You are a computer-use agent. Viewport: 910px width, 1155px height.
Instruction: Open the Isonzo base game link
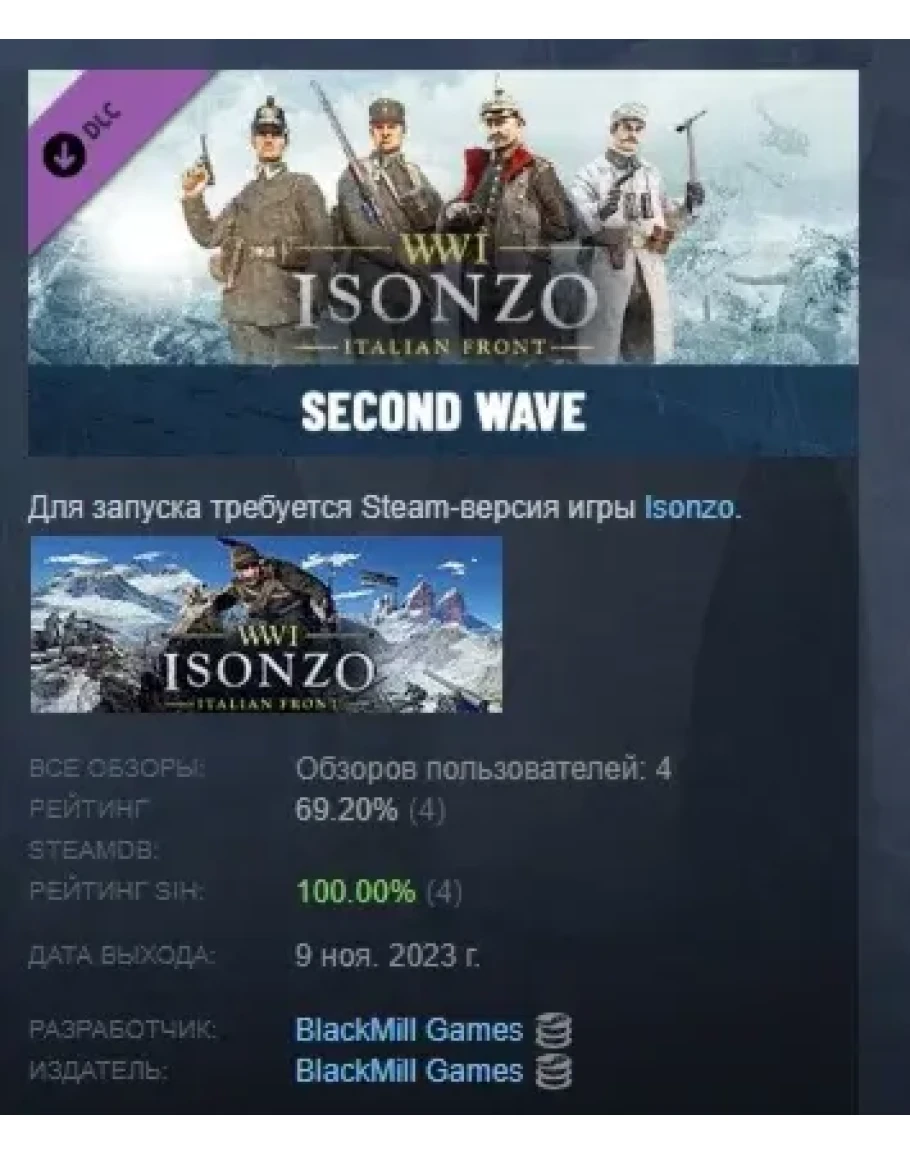point(689,508)
